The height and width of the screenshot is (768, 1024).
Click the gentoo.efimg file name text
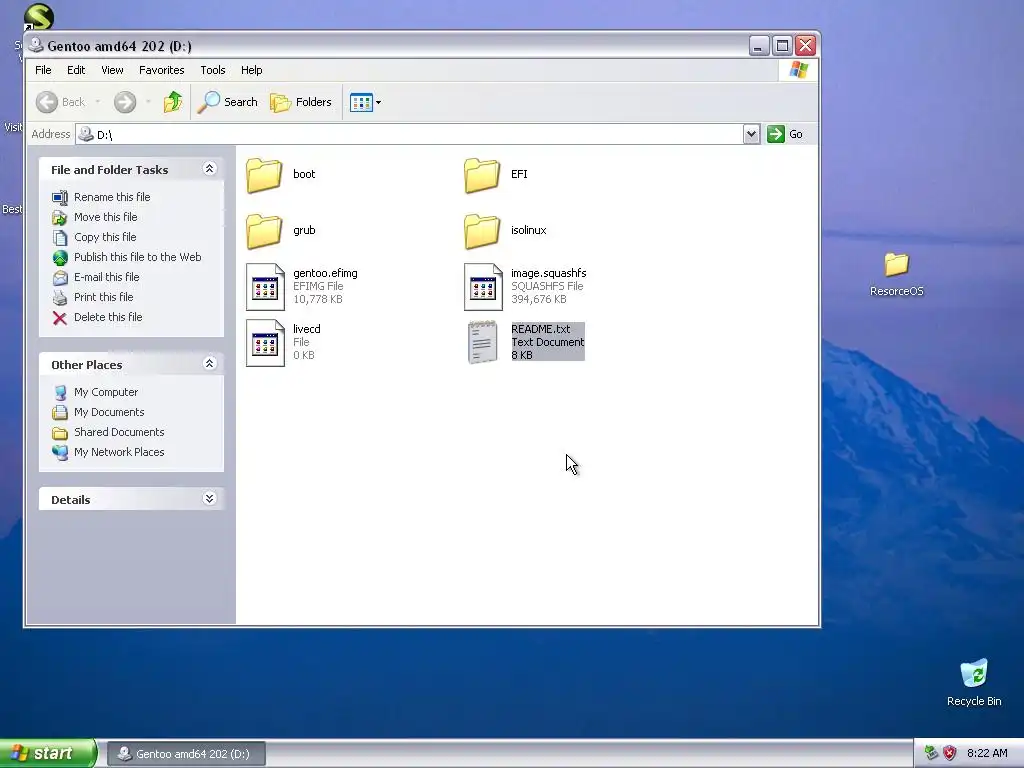(325, 273)
